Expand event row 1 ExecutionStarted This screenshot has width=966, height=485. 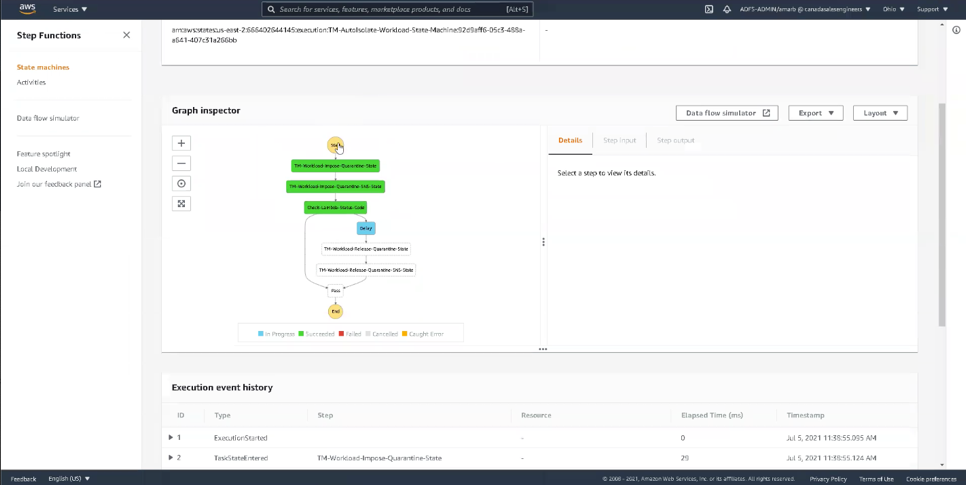click(x=171, y=437)
